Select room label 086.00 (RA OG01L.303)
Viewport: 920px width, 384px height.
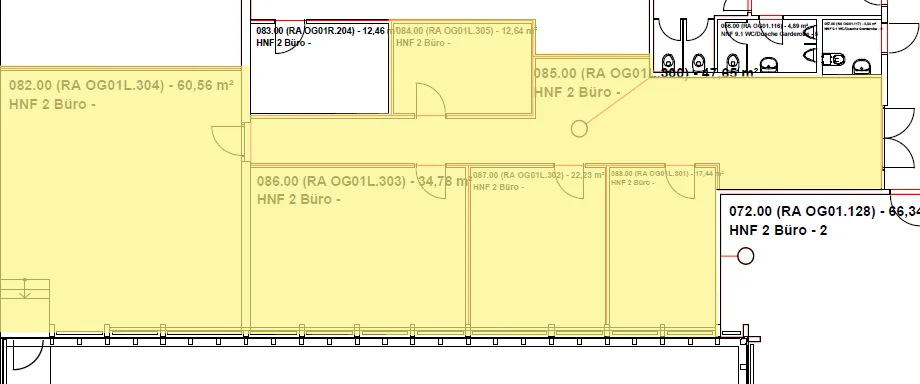point(364,181)
